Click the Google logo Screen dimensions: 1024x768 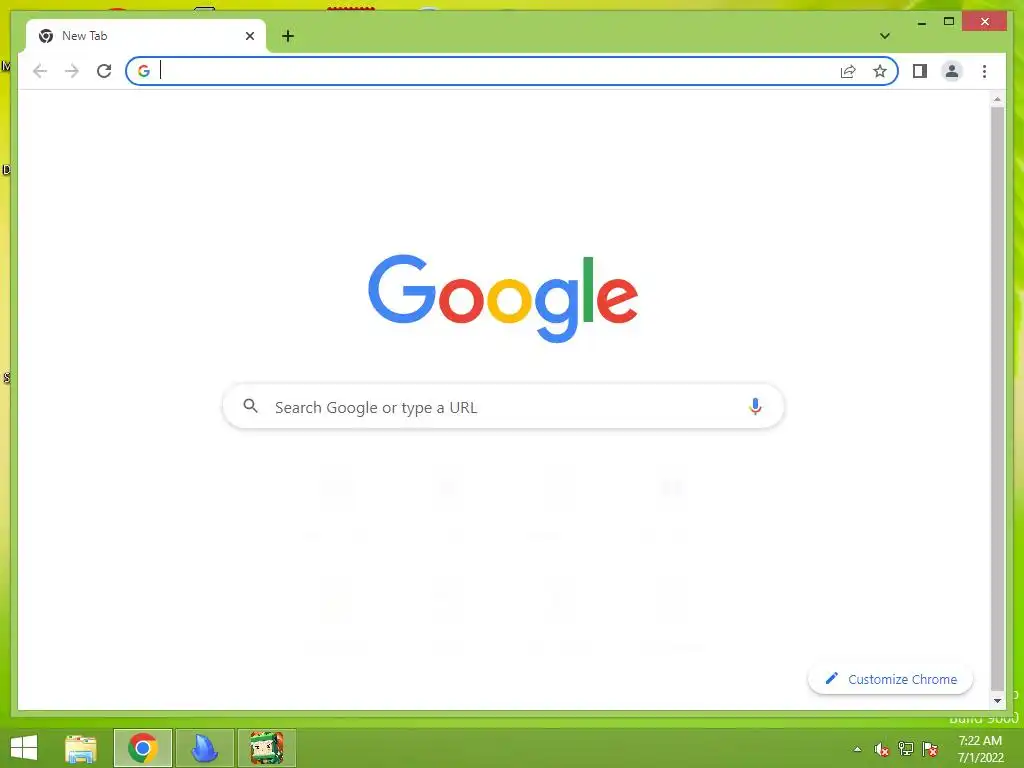pyautogui.click(x=503, y=298)
